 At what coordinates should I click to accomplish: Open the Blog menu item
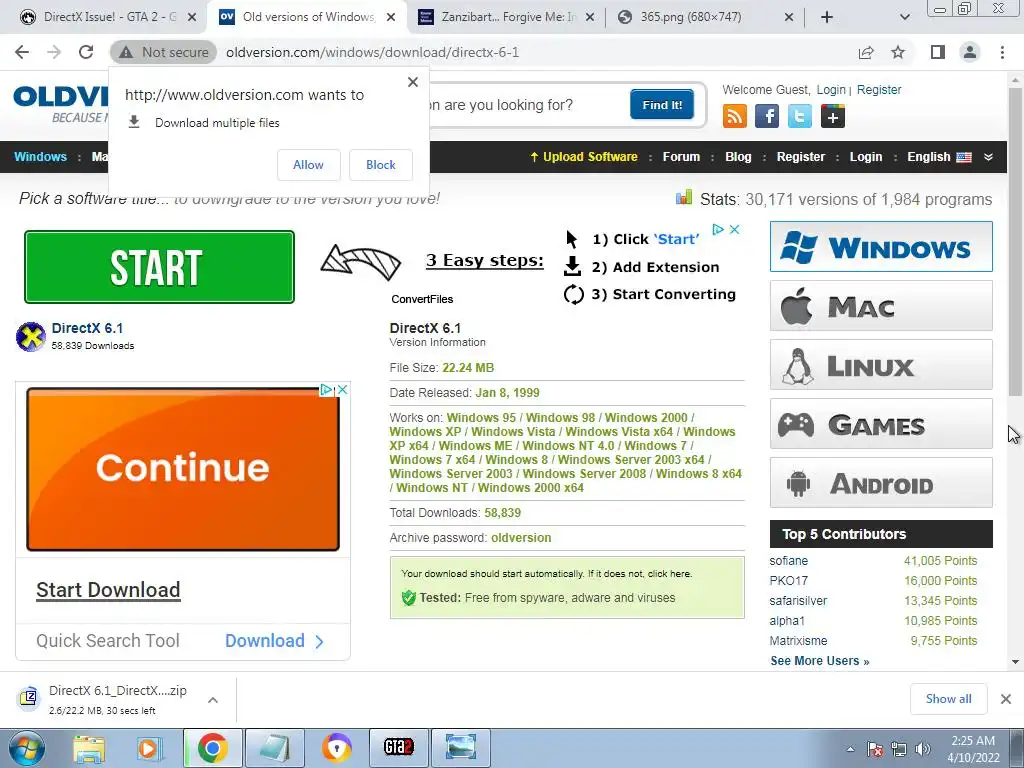[738, 157]
